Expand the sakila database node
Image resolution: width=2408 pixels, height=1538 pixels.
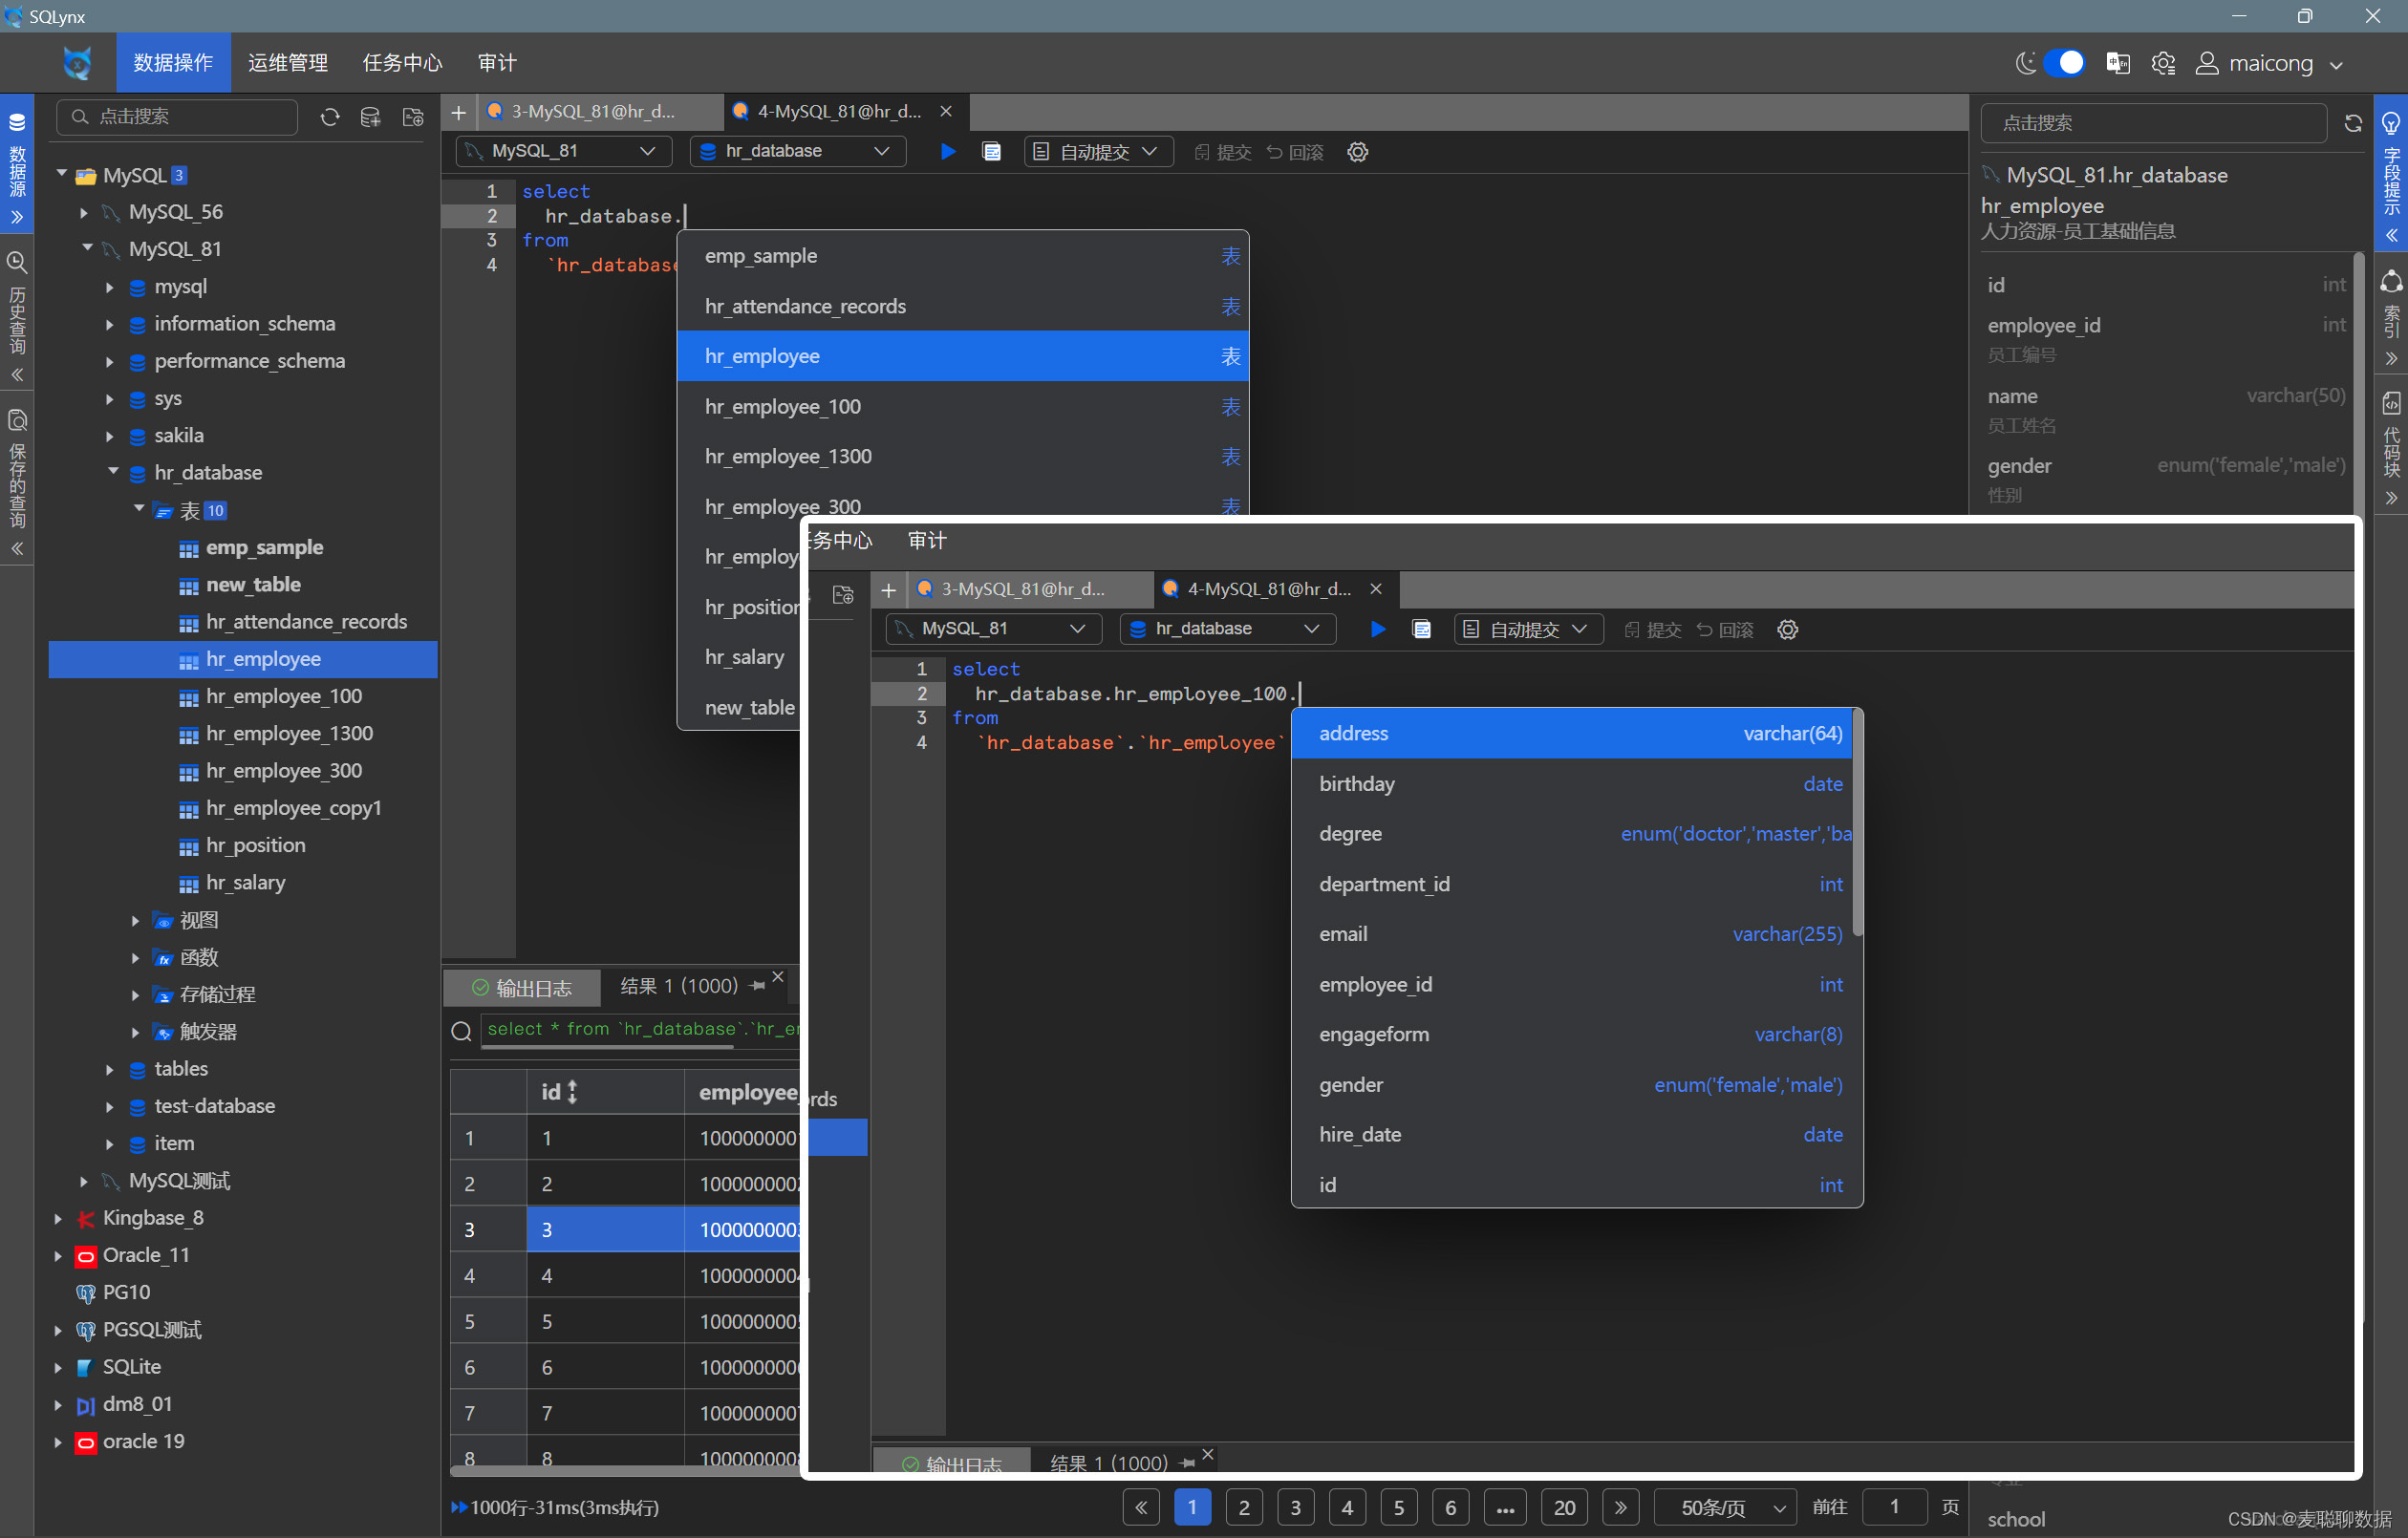point(110,436)
